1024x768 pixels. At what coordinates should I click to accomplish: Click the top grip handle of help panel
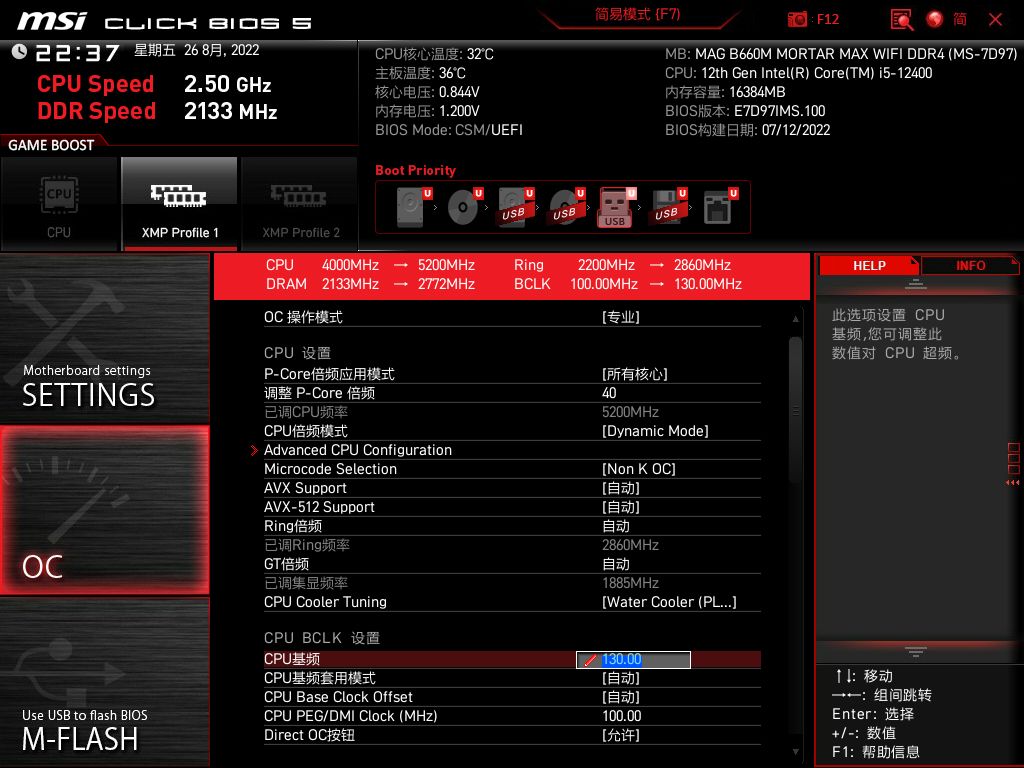[x=916, y=284]
